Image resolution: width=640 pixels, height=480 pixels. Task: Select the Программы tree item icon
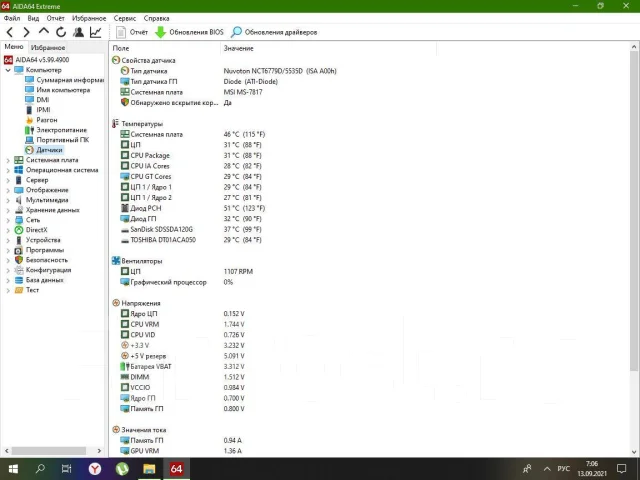19,250
